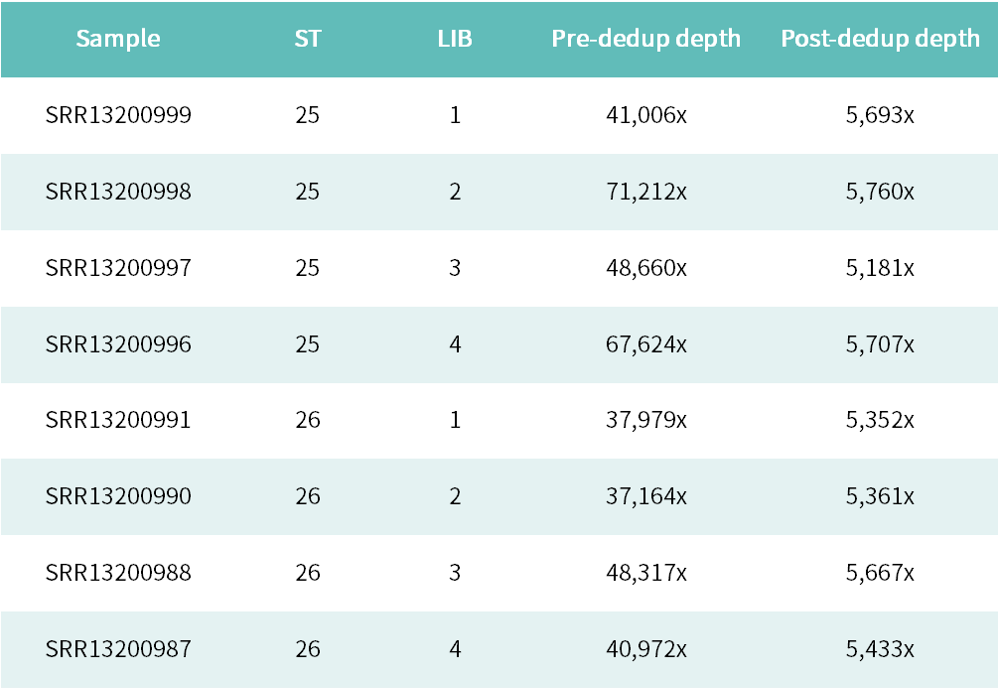Select sample SRR13200998 cell
The width and height of the screenshot is (998, 688).
118,191
